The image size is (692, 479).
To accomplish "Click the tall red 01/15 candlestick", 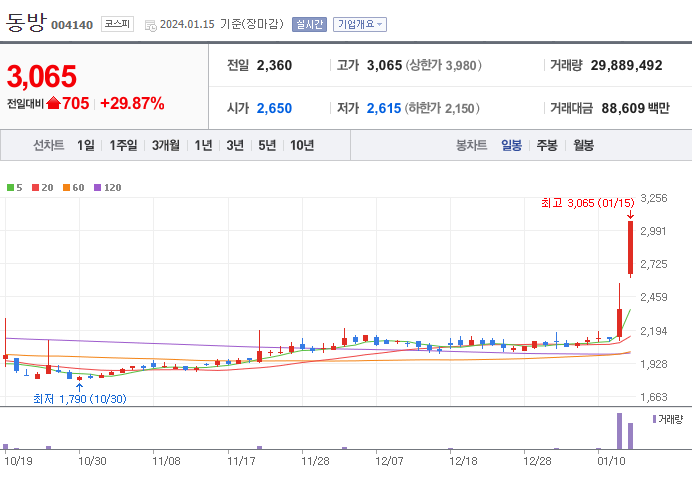I will (631, 249).
